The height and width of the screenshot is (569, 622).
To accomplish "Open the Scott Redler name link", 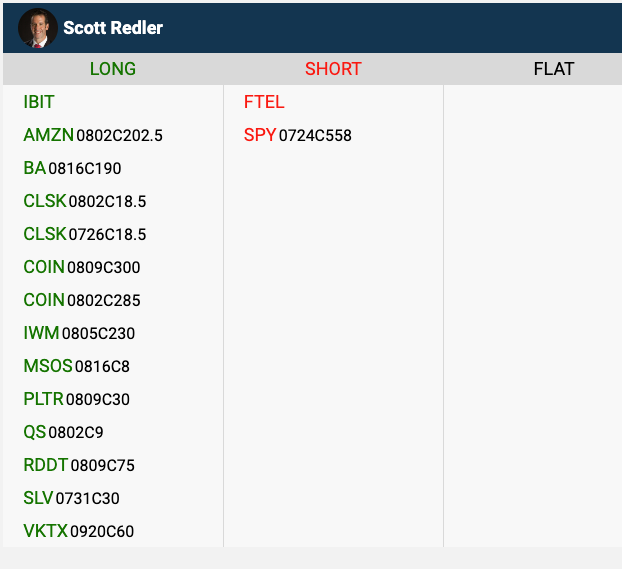I will coord(113,28).
